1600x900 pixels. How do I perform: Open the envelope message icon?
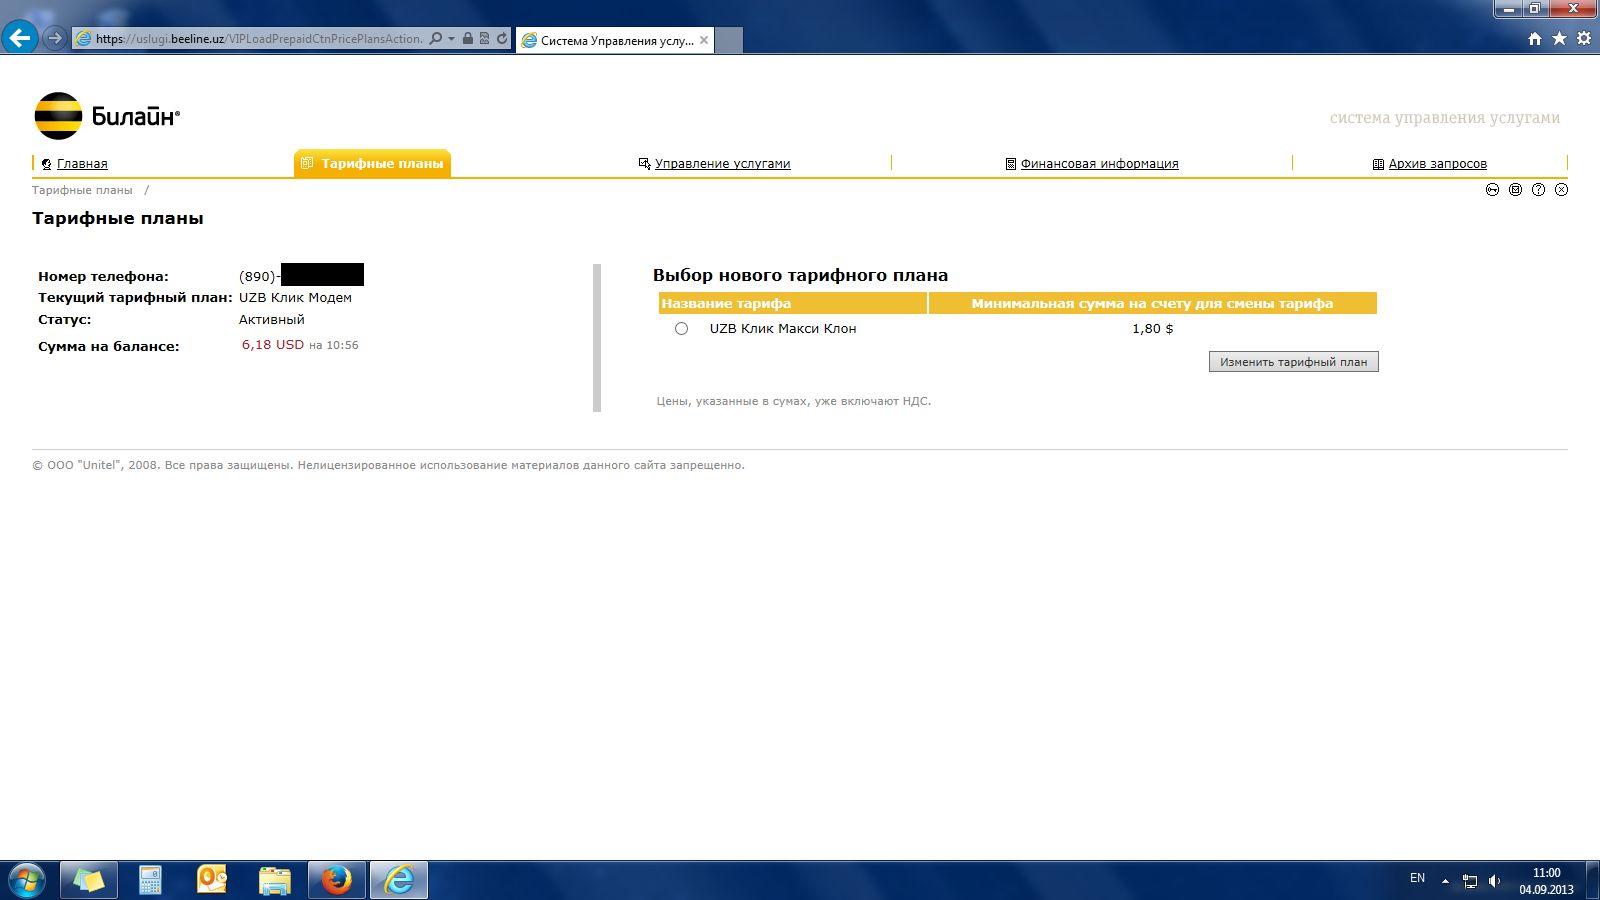[1515, 190]
